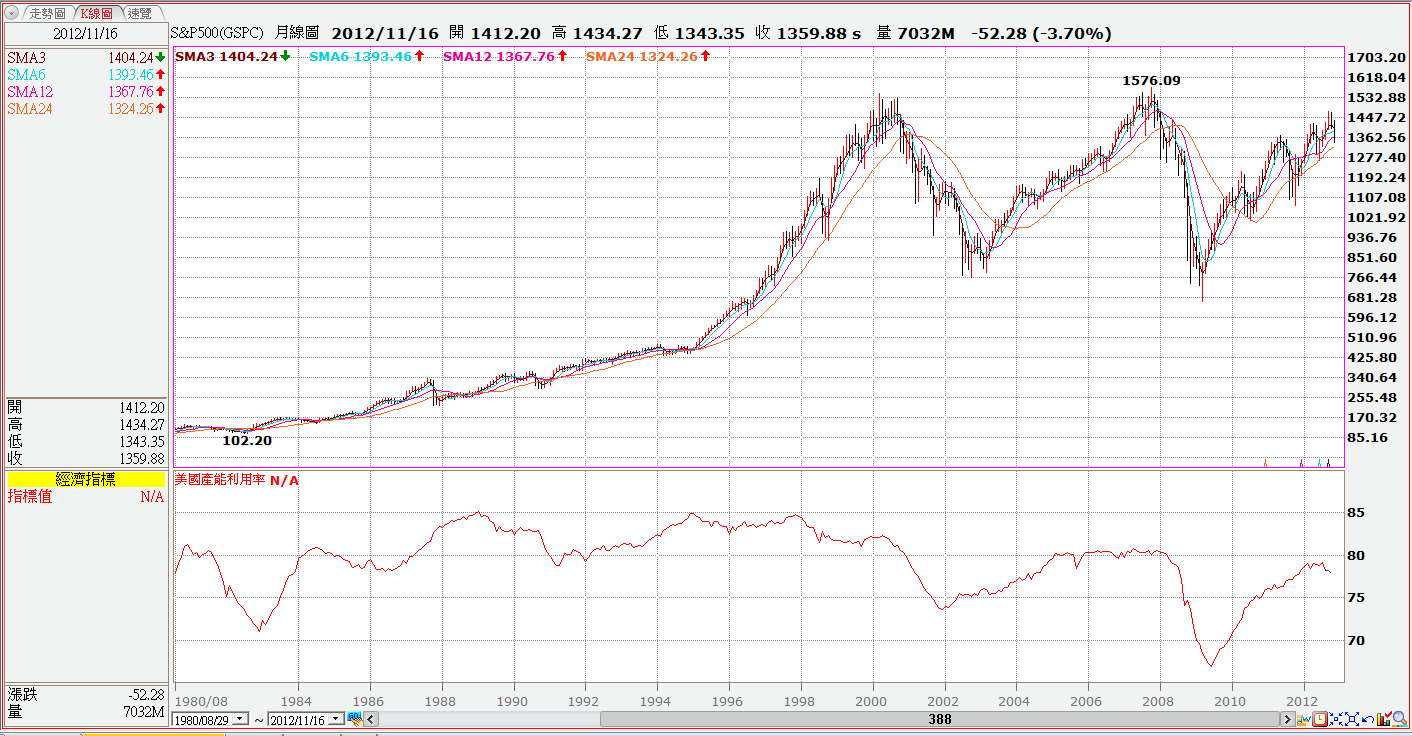Click the S&P500(GSPC) title text
The width and height of the screenshot is (1412, 736).
pos(217,34)
